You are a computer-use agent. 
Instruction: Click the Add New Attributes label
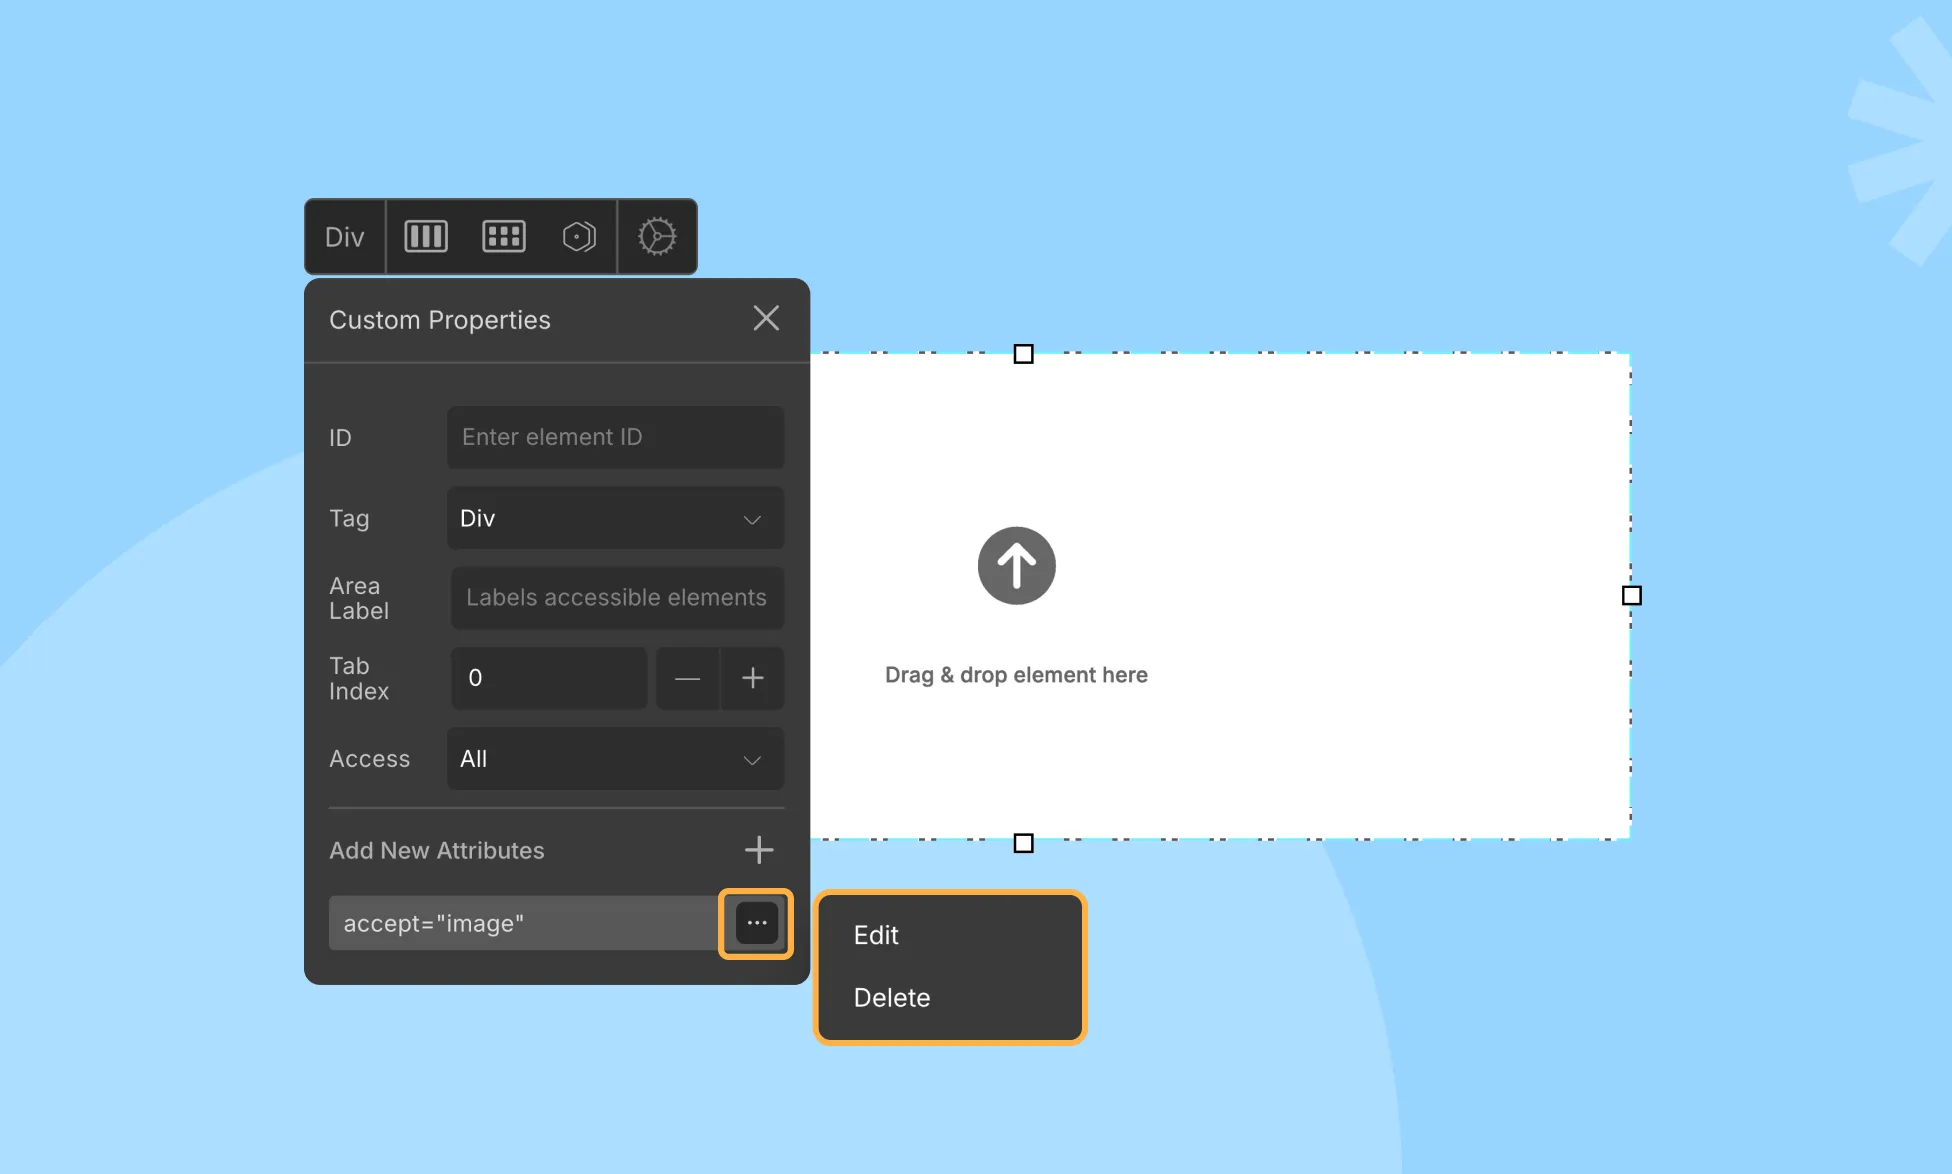pos(436,850)
